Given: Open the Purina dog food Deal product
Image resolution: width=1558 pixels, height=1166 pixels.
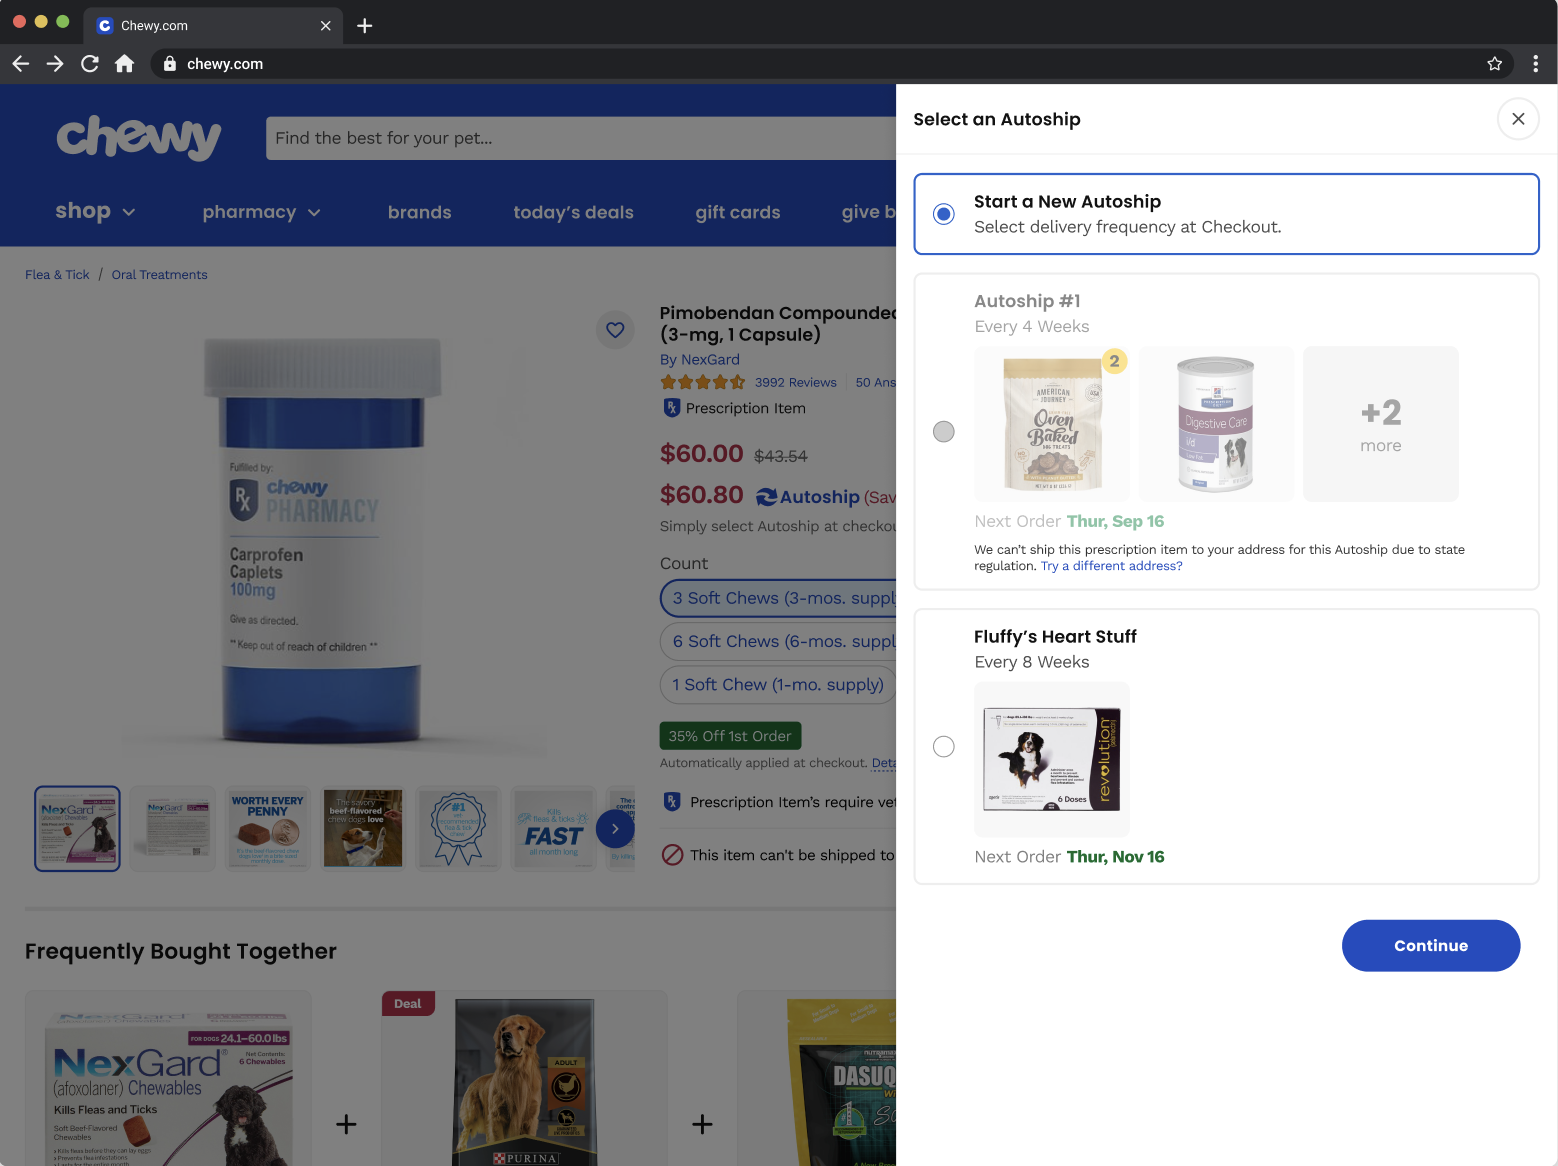Looking at the screenshot, I should (524, 1080).
